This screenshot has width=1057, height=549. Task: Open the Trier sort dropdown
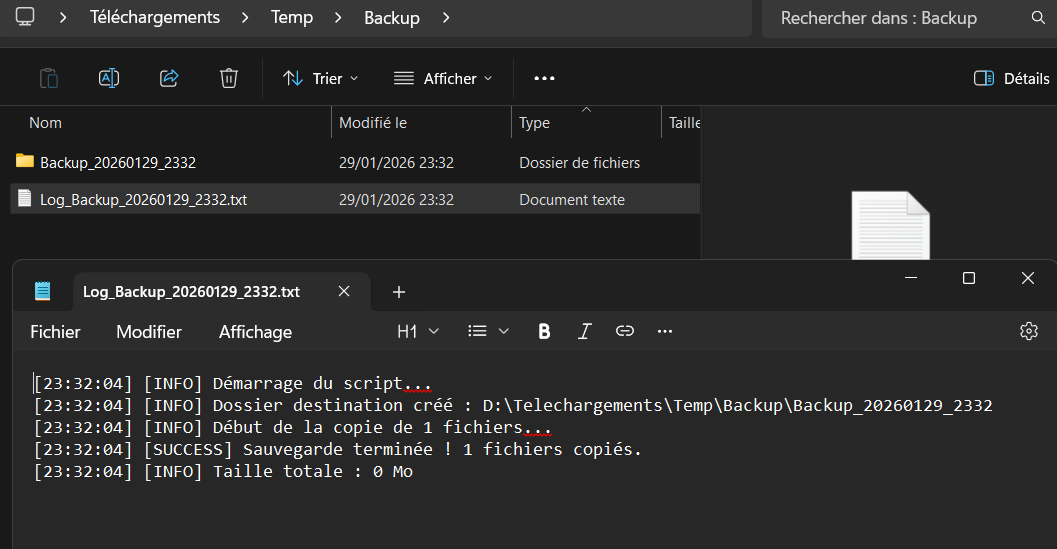point(320,78)
